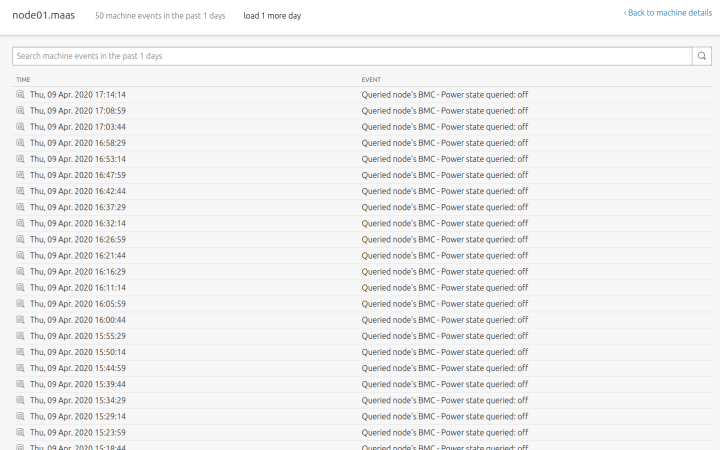Select timestamp Thu, 09 Apr. 2020 16:26:59
Viewport: 720px width, 450px height.
tap(78, 239)
